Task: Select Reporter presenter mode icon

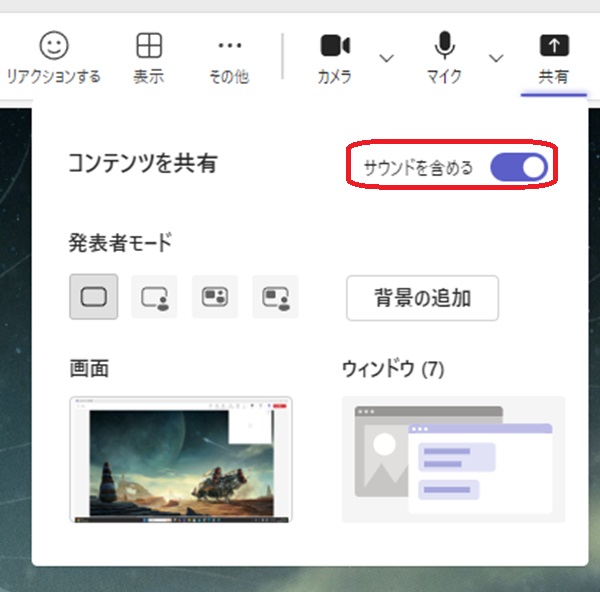Action: pos(275,297)
